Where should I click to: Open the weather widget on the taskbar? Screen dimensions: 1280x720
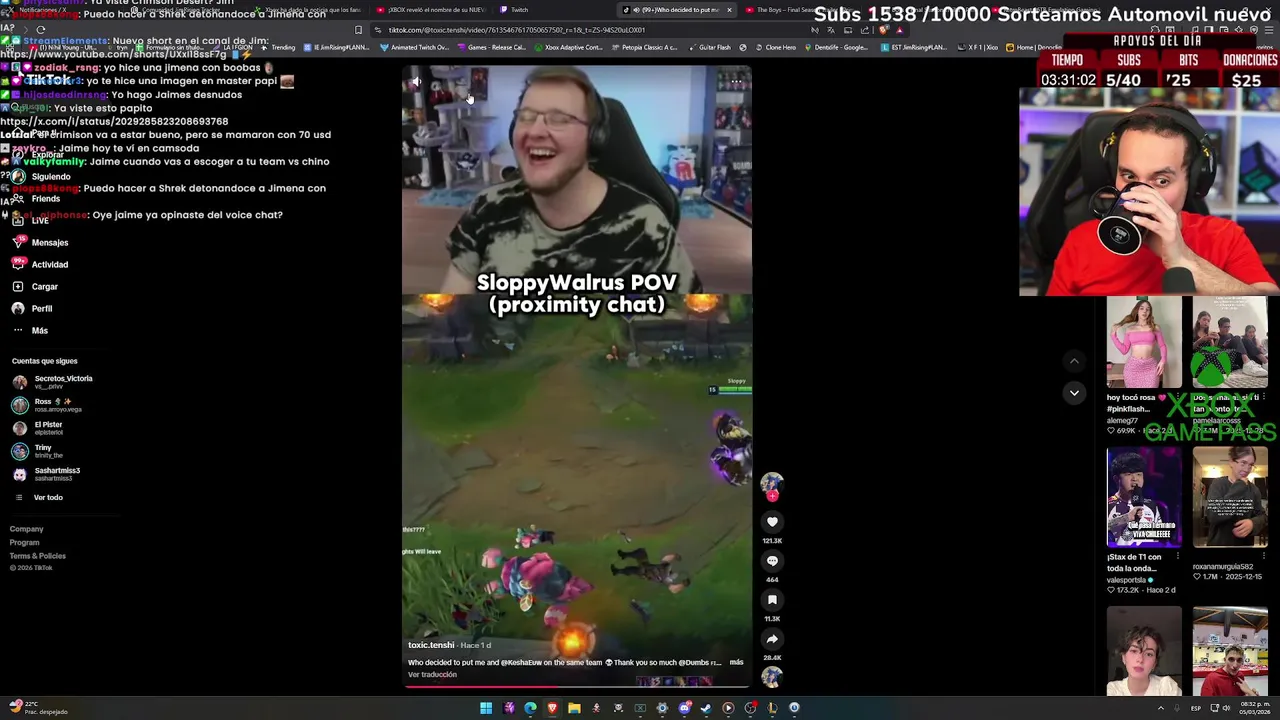click(x=38, y=708)
